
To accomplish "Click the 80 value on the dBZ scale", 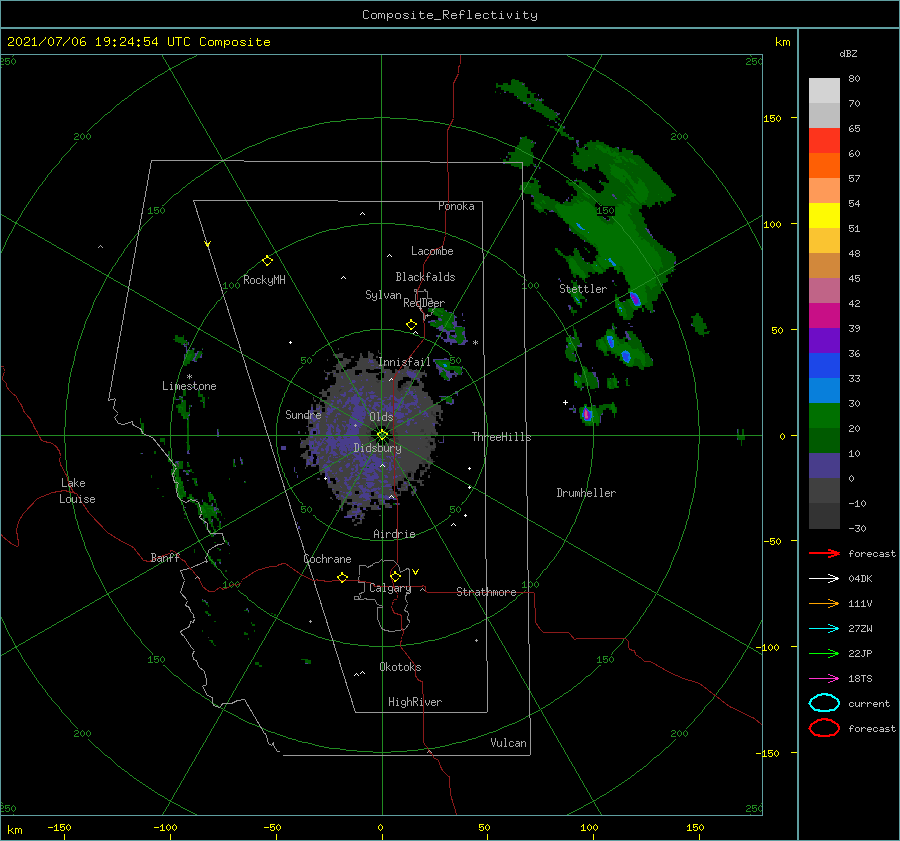I will [854, 79].
